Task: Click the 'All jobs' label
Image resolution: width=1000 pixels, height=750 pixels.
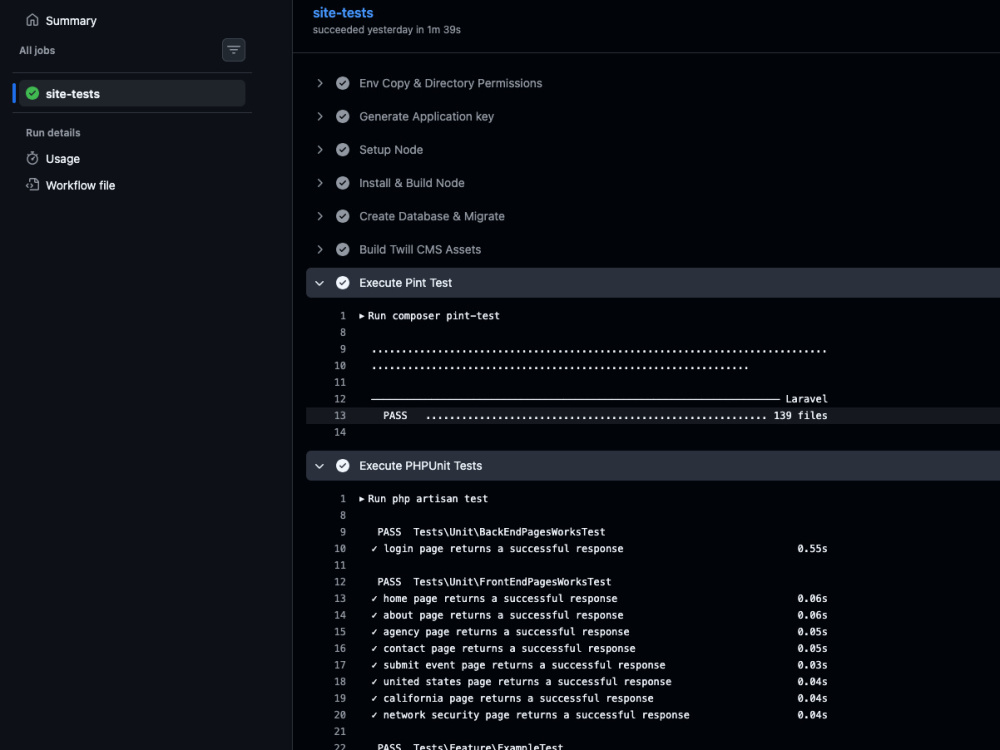Action: [x=37, y=50]
